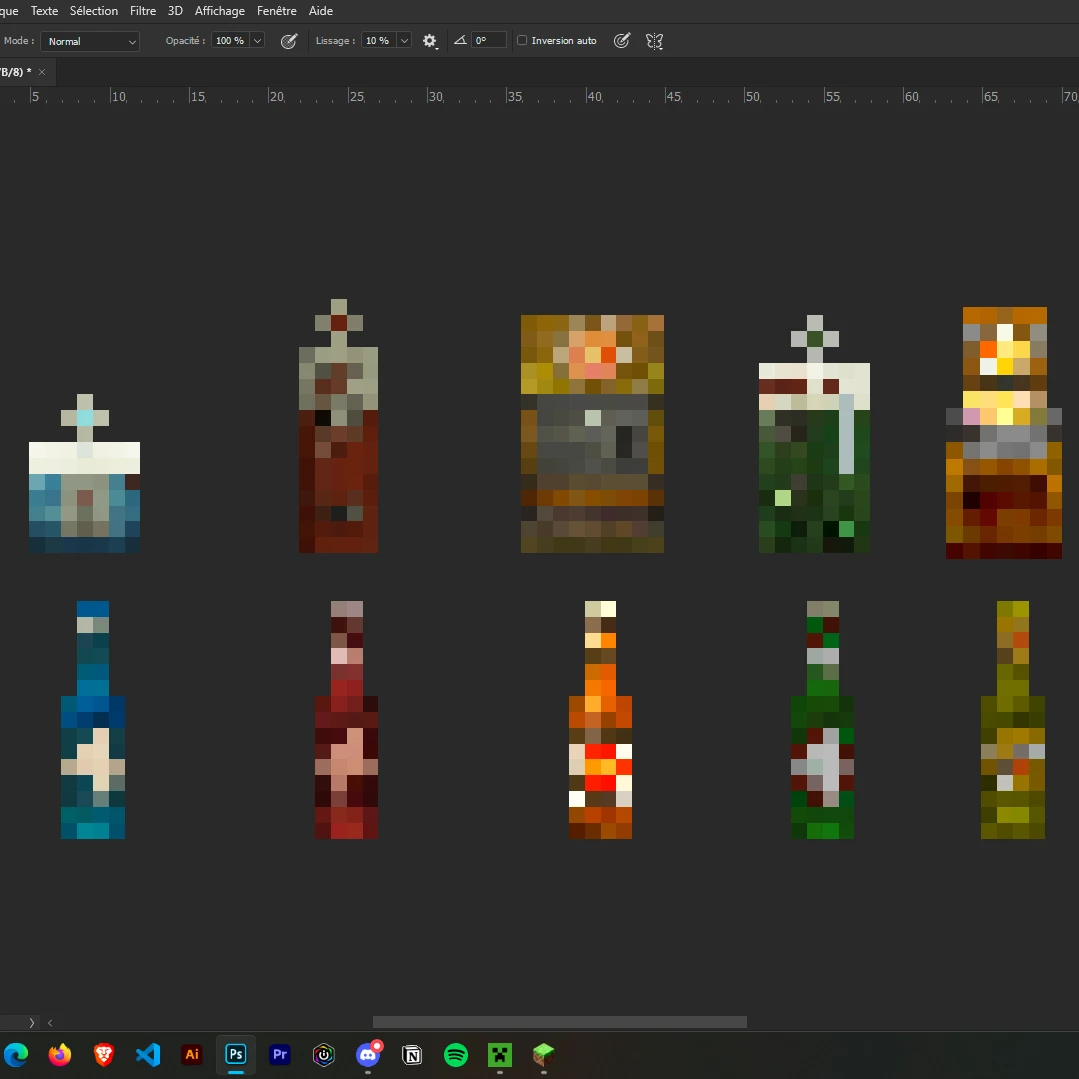Viewport: 1079px width, 1079px height.
Task: Click the orange-gold top right sprite
Action: (1004, 433)
